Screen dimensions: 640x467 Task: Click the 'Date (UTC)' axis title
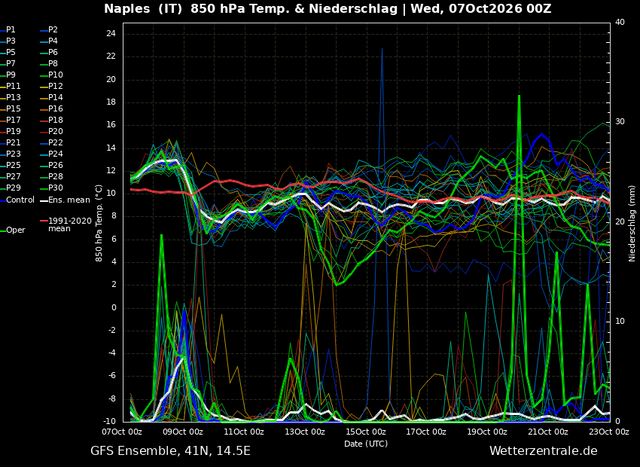click(x=366, y=444)
